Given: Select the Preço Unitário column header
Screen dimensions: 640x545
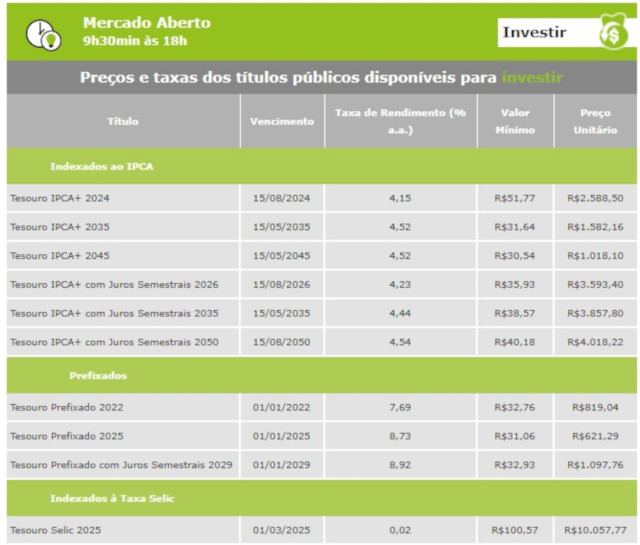Looking at the screenshot, I should click(595, 121).
